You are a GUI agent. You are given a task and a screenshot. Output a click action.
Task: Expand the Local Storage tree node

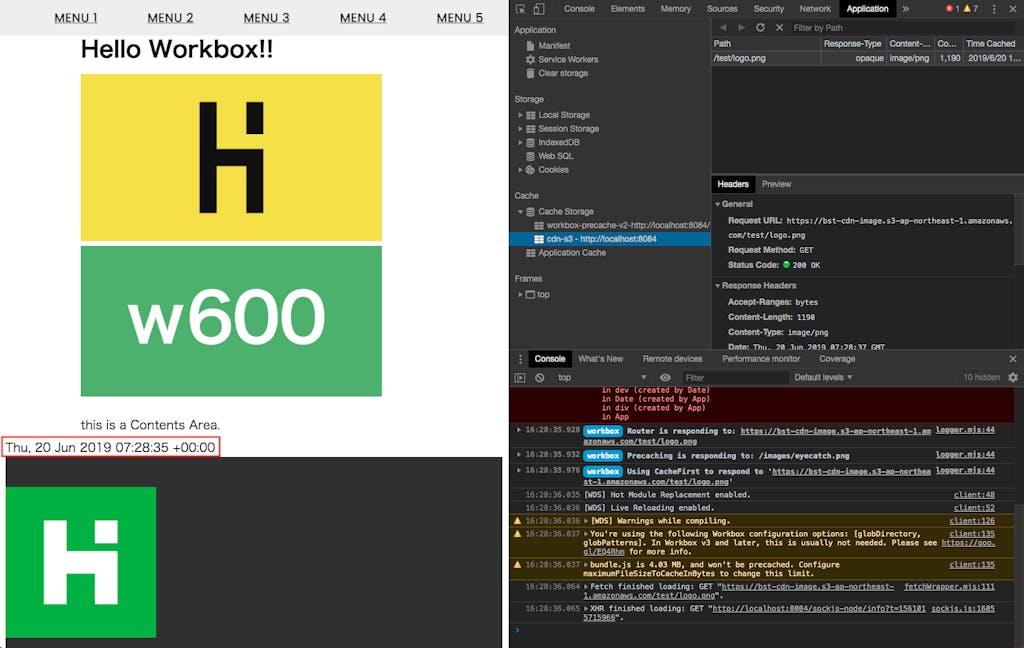tap(520, 115)
